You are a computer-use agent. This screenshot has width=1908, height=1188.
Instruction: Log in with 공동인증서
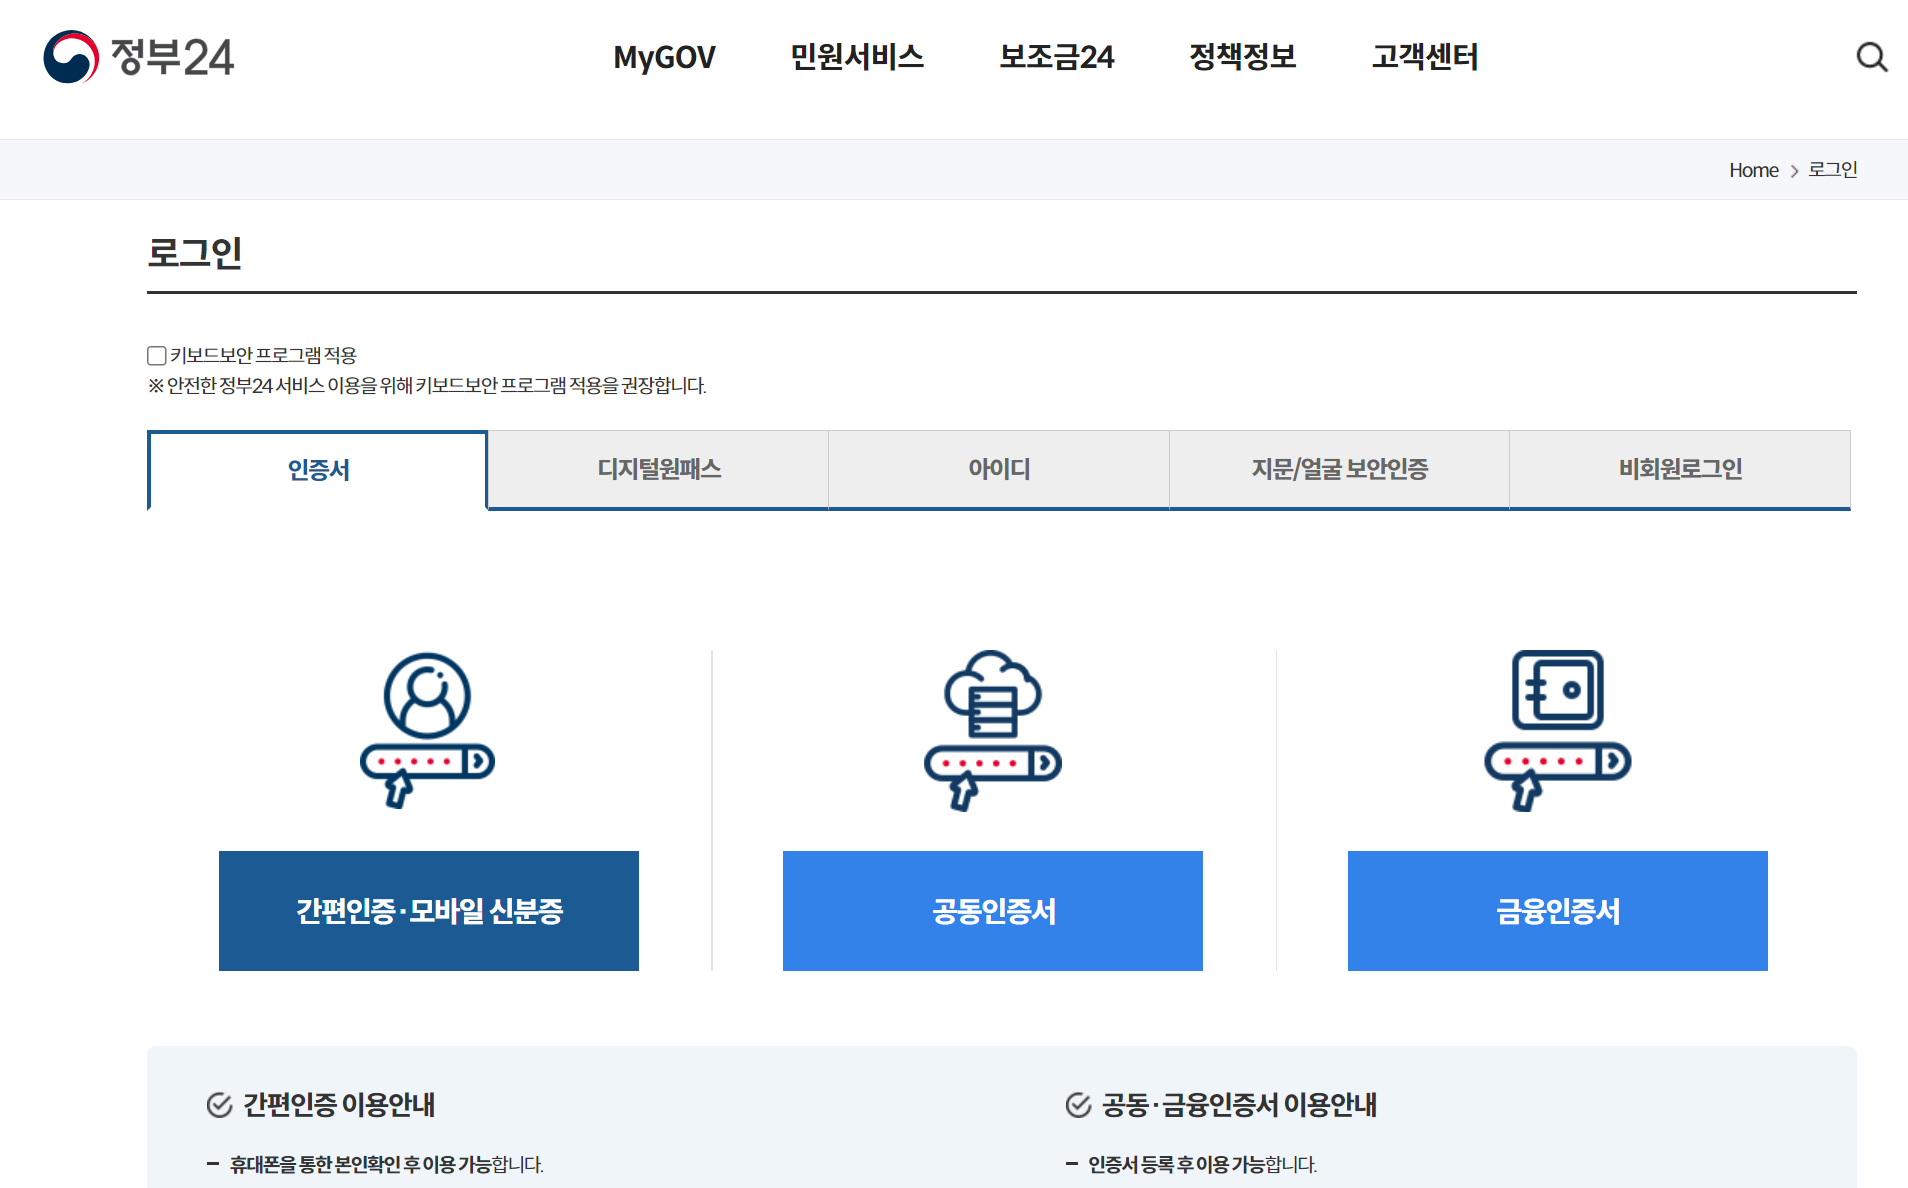[991, 911]
